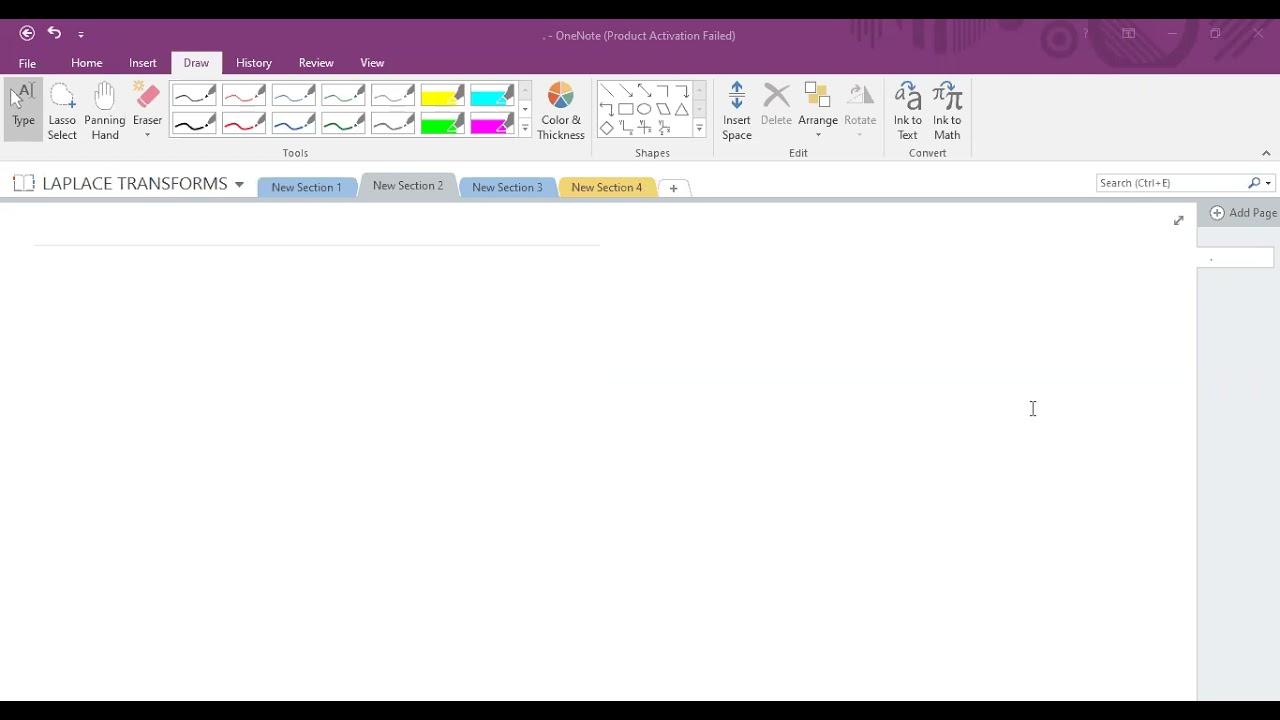Click the Search (Ctrl+E) box
The width and height of the screenshot is (1280, 720).
click(x=1171, y=183)
